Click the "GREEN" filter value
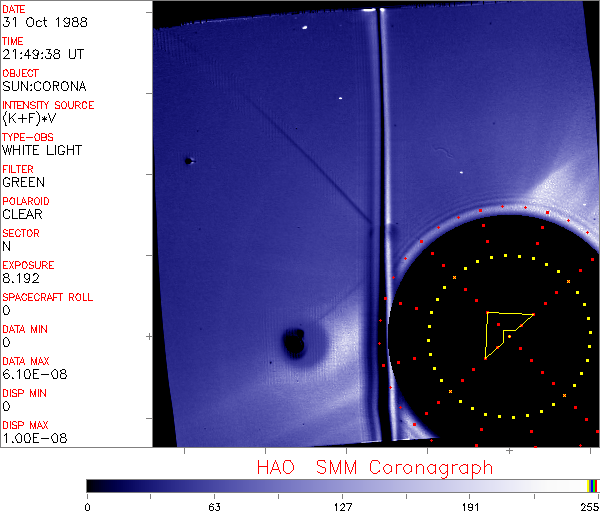600x512 pixels. pyautogui.click(x=23, y=182)
